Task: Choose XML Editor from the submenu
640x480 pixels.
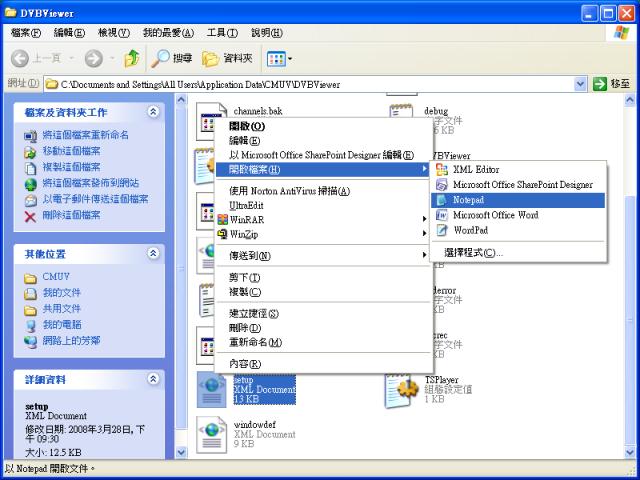Action: click(475, 170)
